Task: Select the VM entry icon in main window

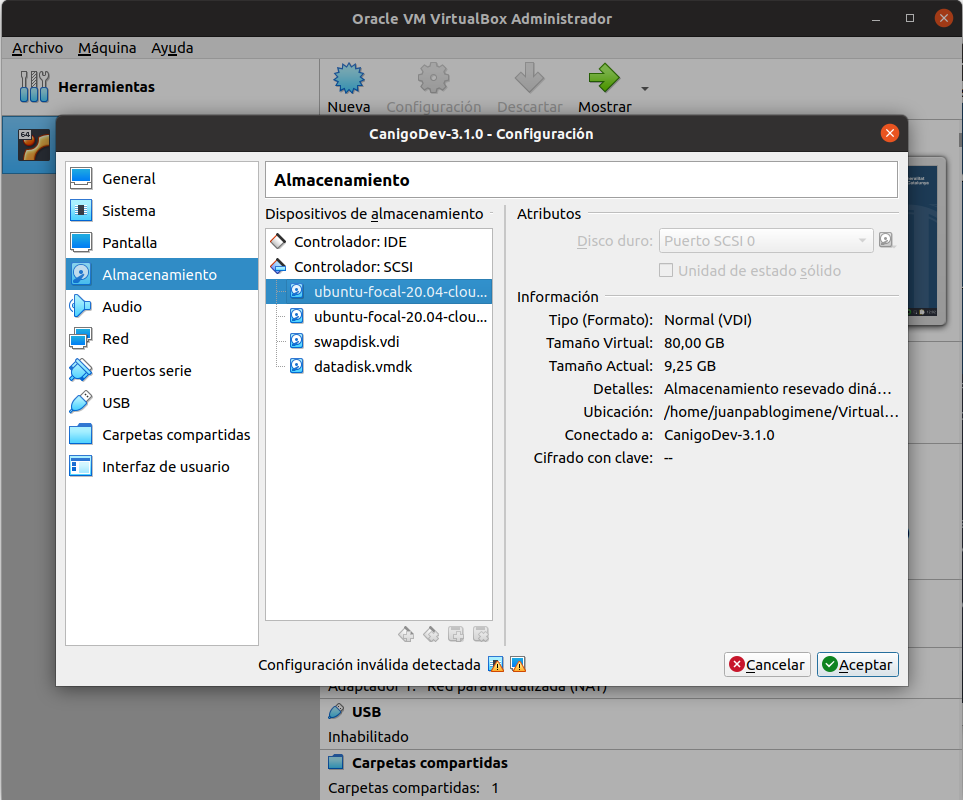Action: tap(33, 145)
